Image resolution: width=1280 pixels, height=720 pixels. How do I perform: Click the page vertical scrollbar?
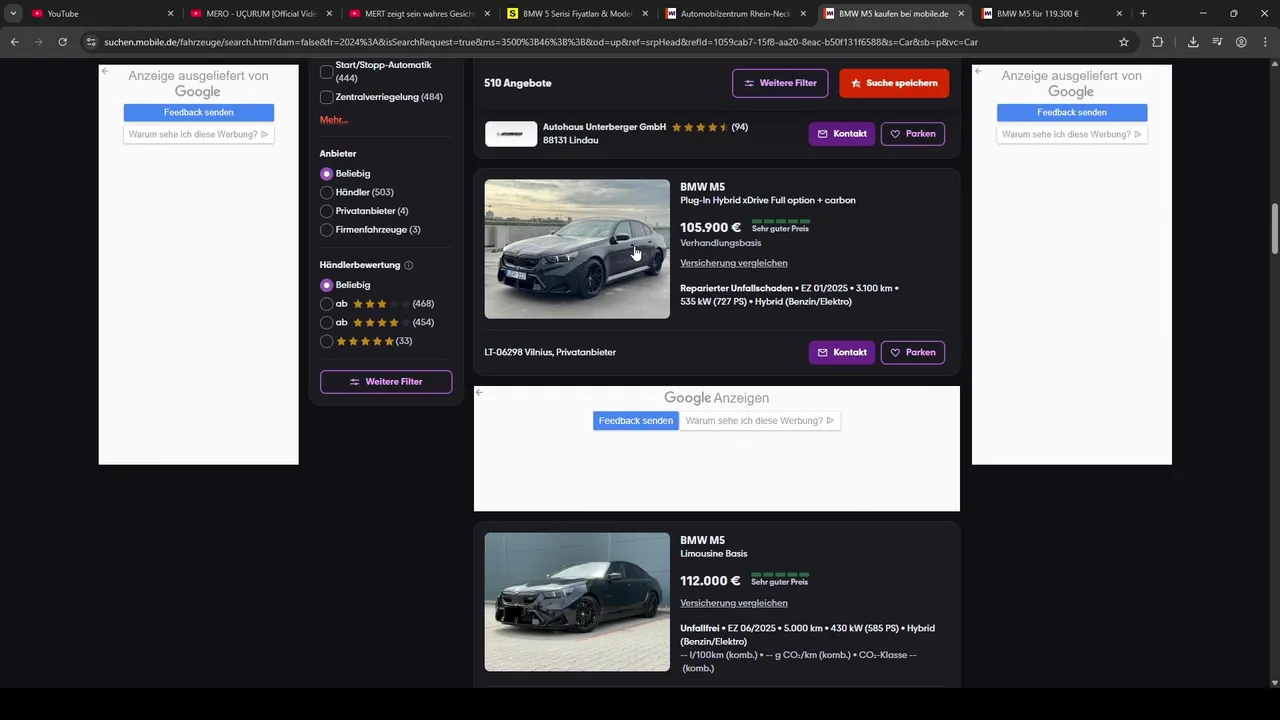(x=1274, y=228)
